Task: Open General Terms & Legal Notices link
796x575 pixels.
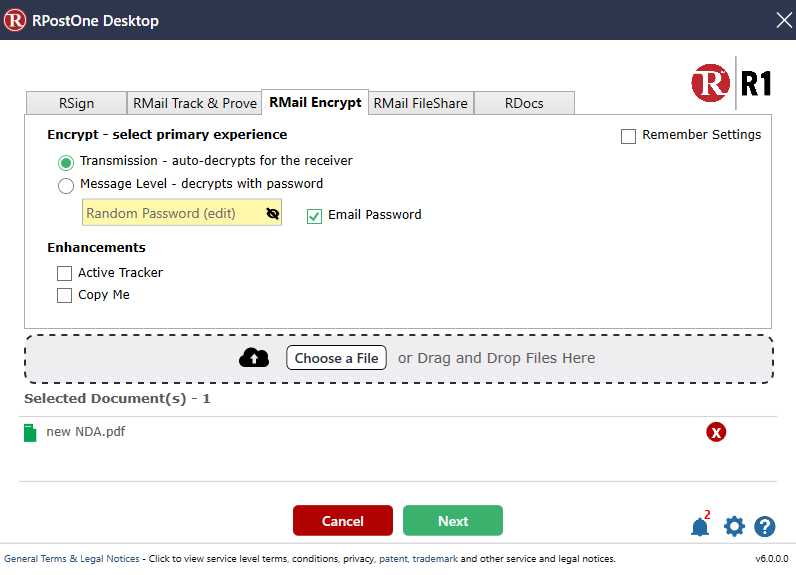Action: coord(72,559)
